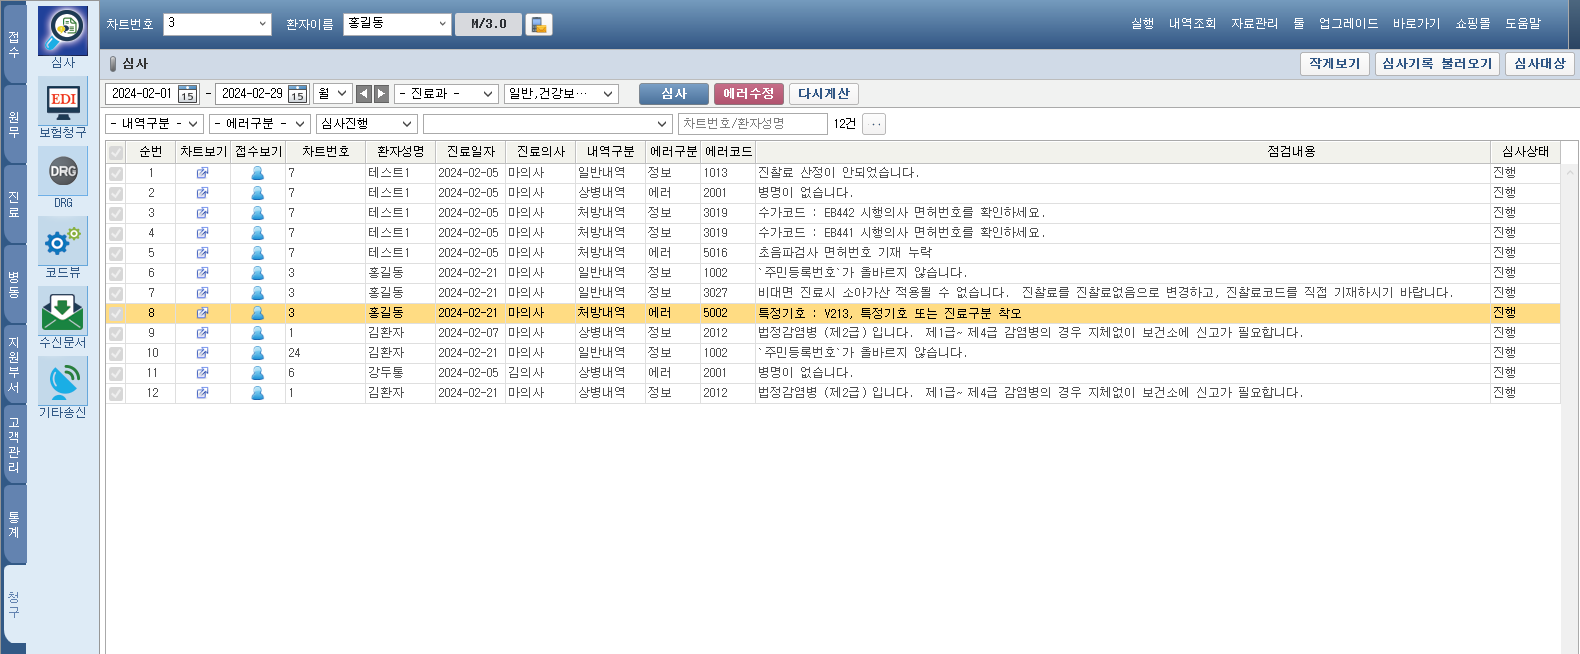This screenshot has height=654, width=1580.
Task: Click the DRG sidebar icon
Action: point(63,172)
